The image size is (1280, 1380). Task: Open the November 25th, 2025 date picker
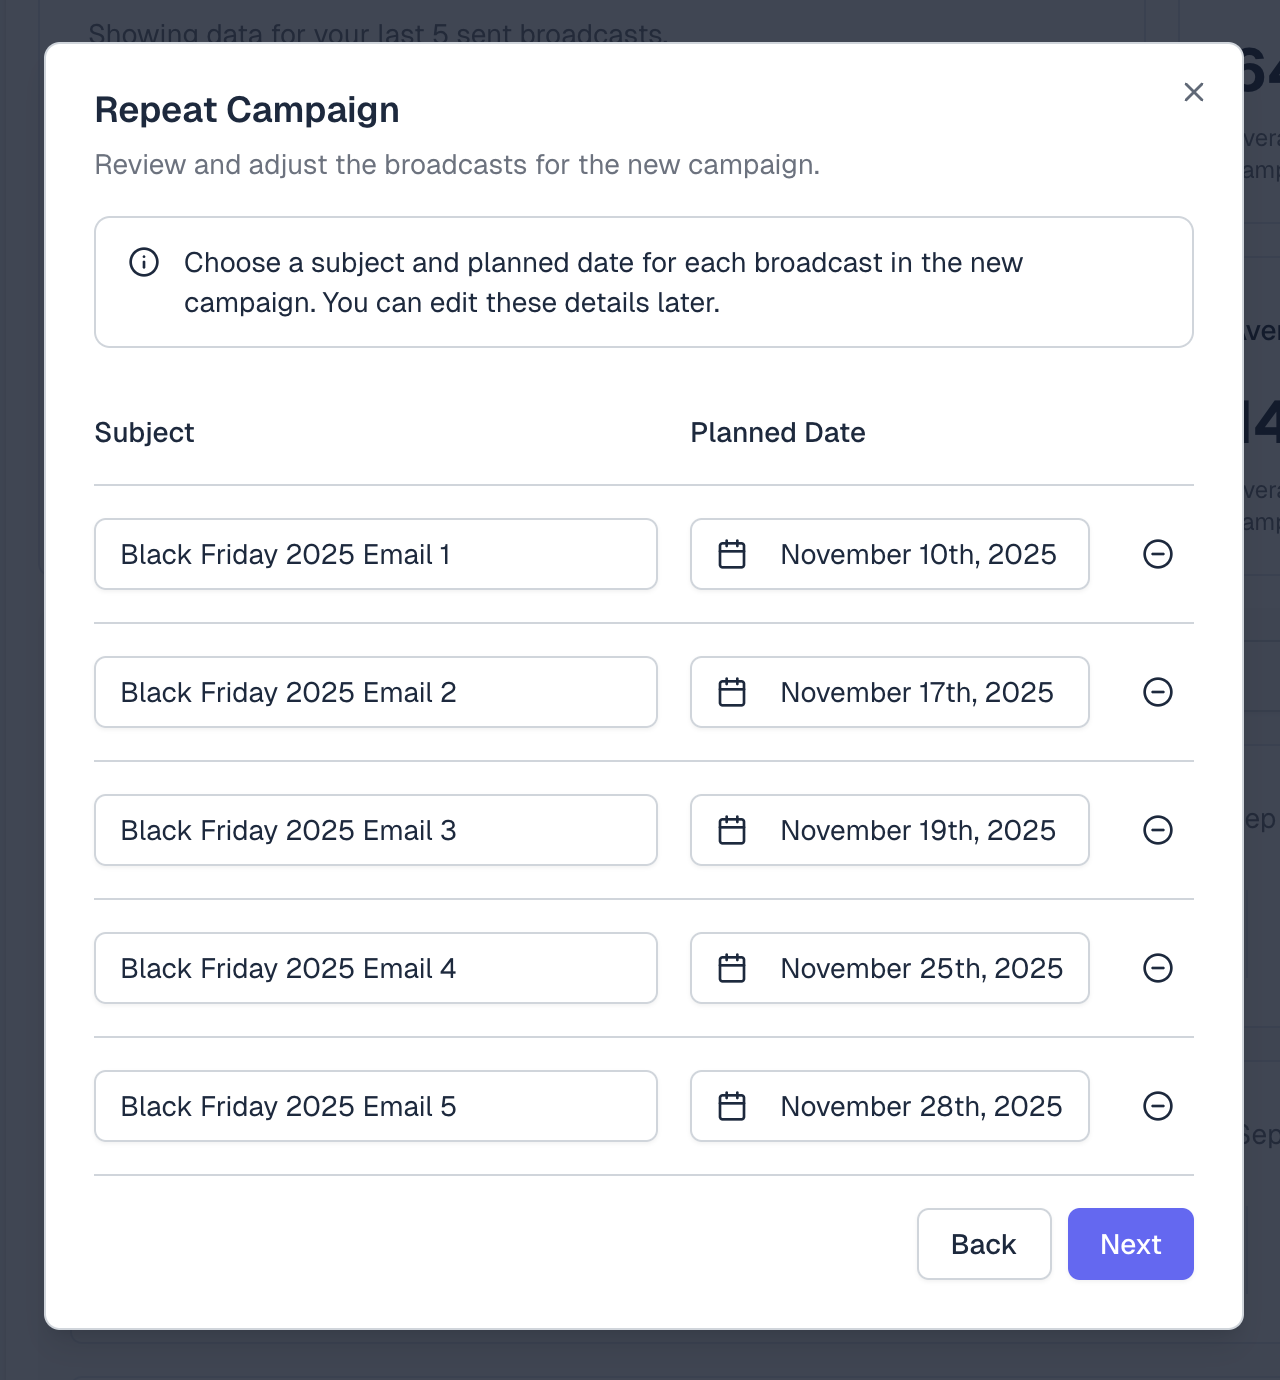[889, 968]
